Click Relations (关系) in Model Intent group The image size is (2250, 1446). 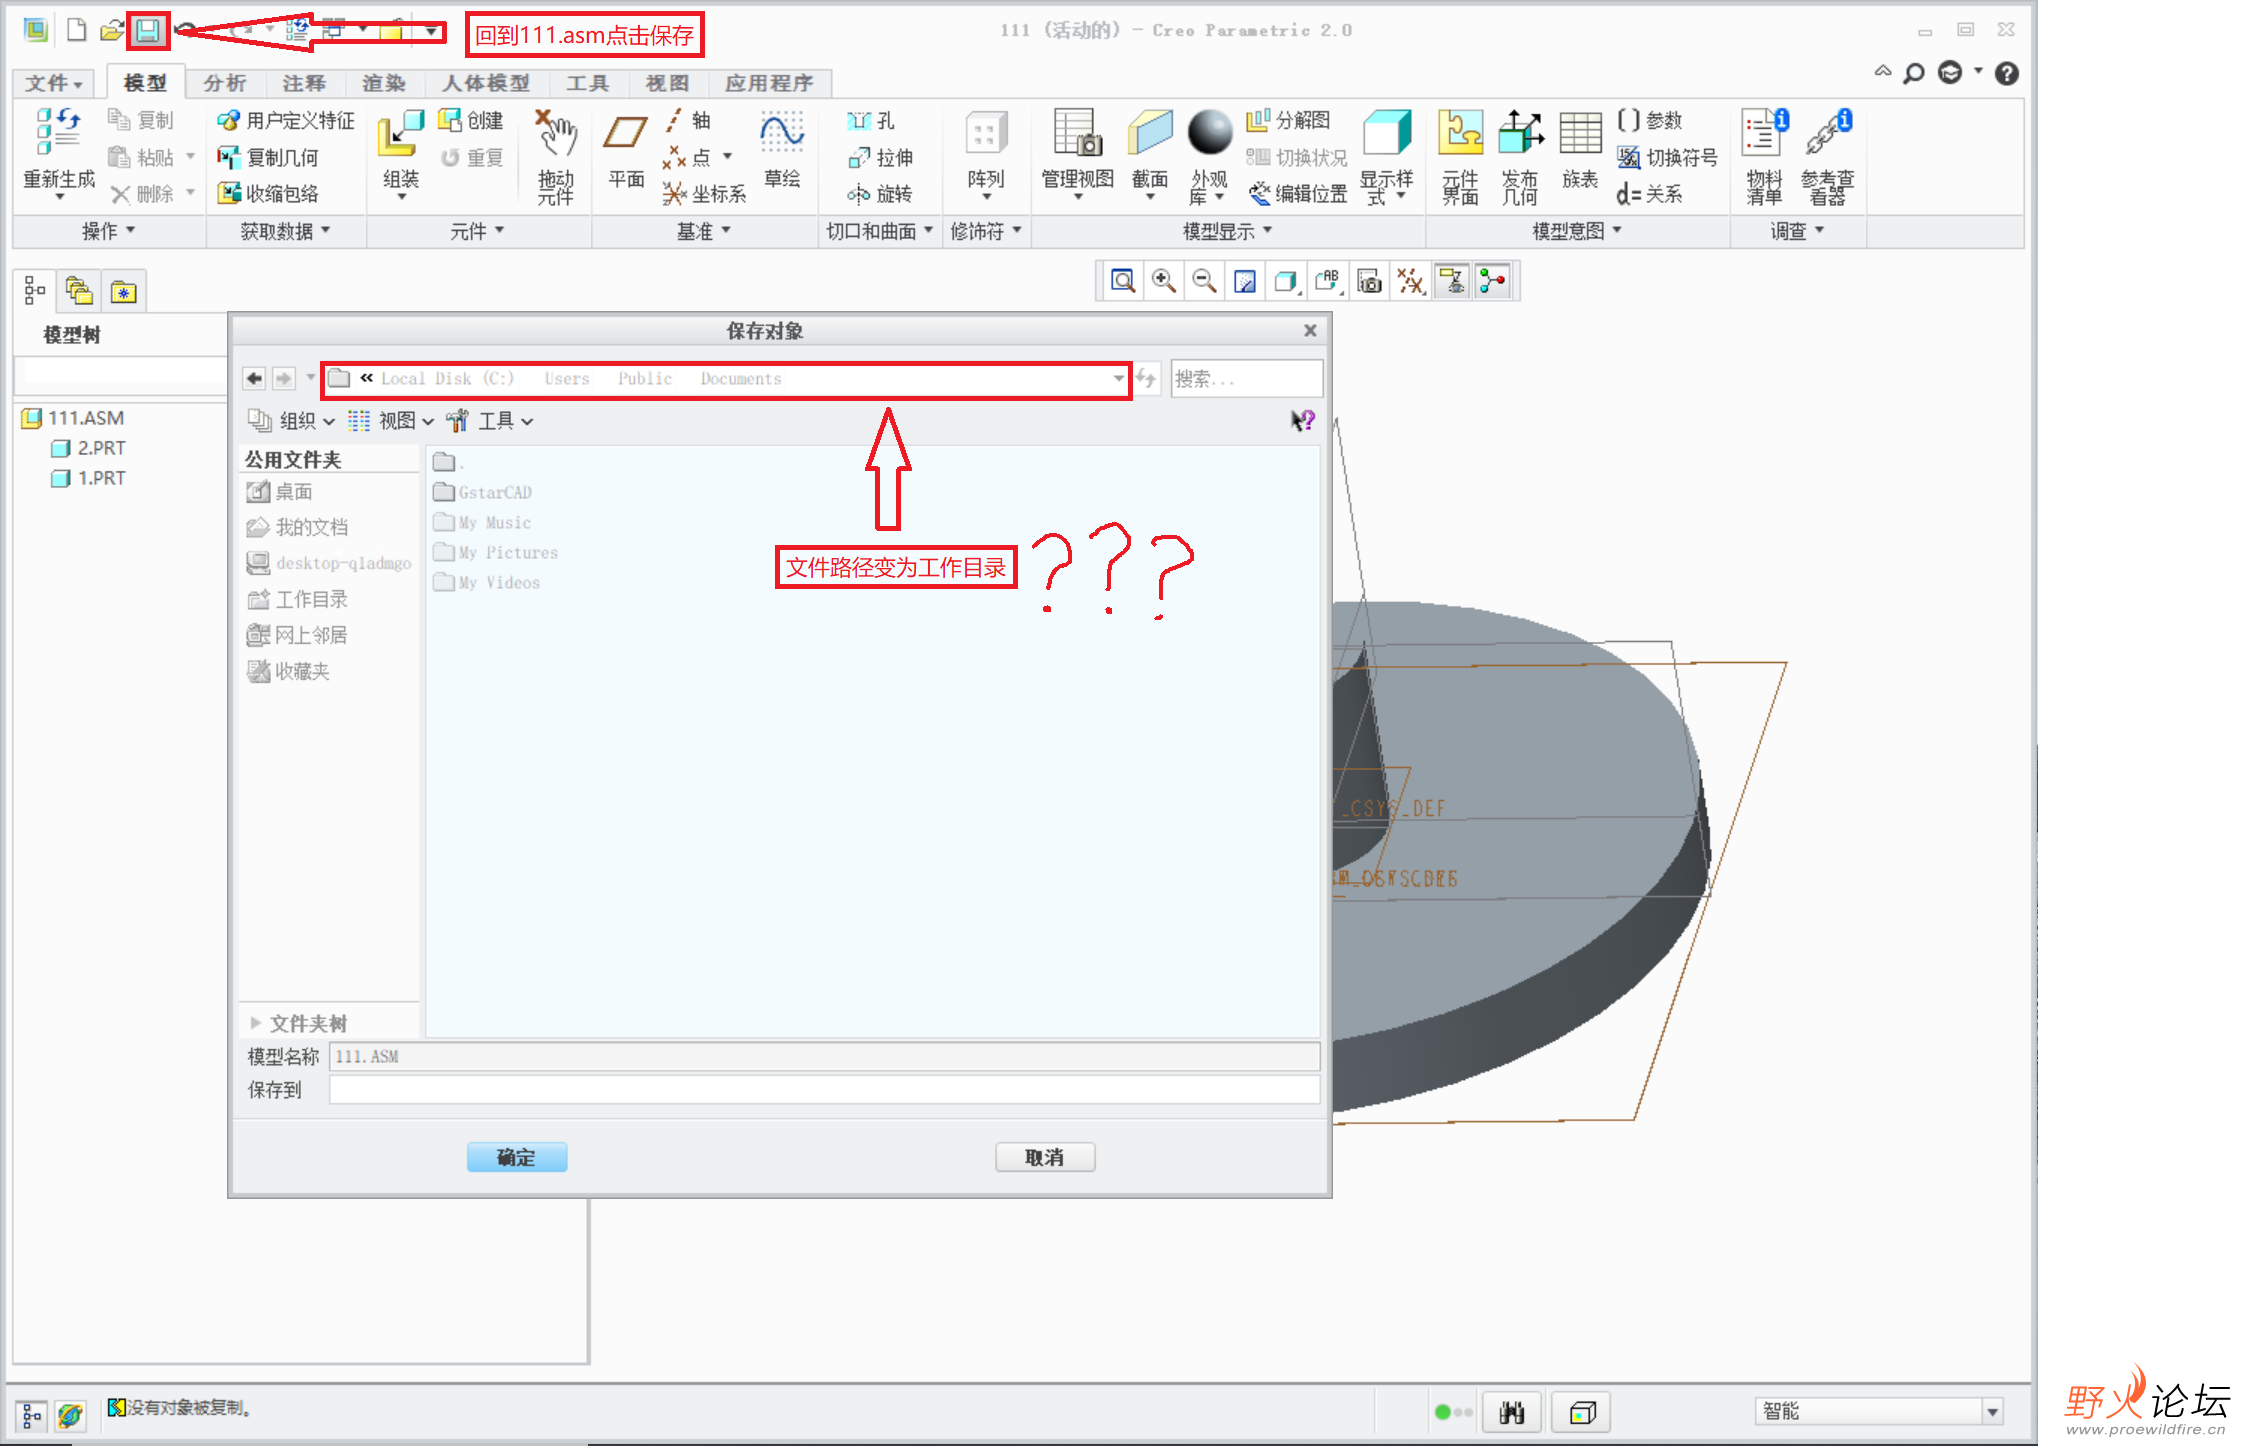pos(1651,193)
